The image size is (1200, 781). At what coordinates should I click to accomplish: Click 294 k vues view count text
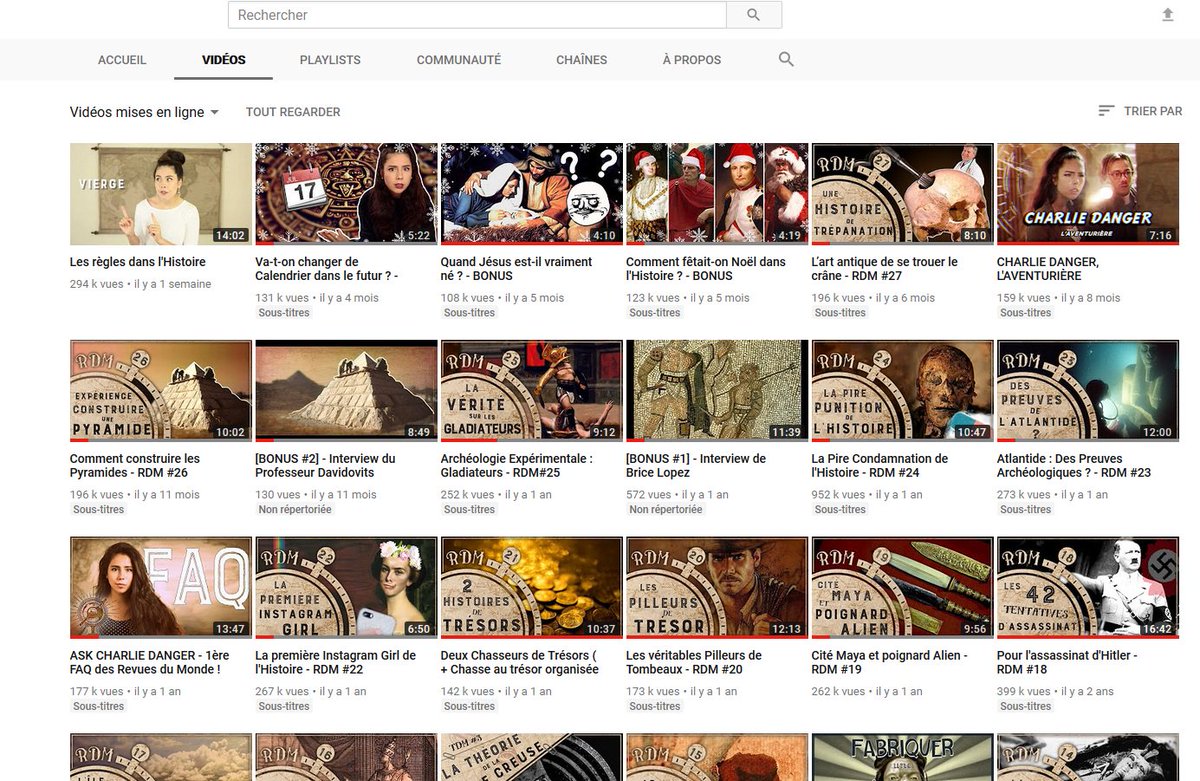tap(97, 284)
